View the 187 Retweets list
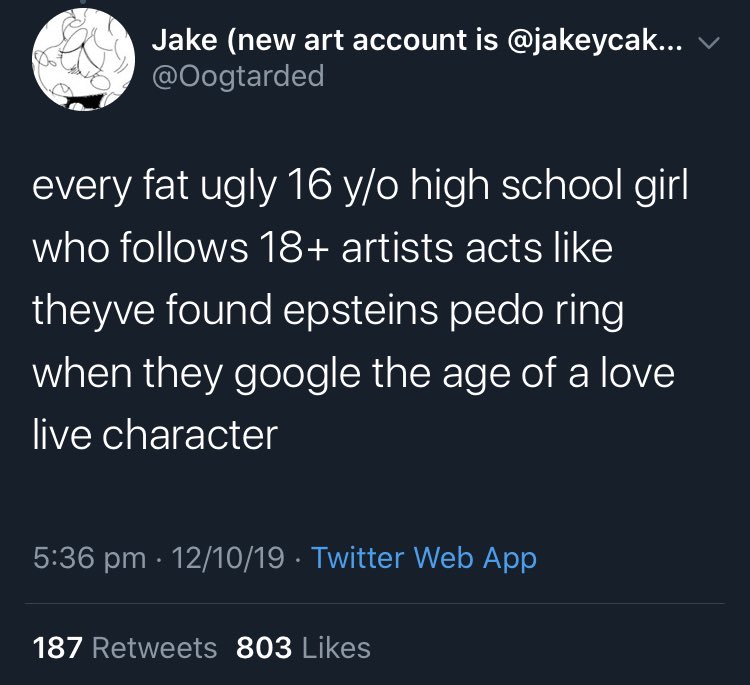Screen dimensions: 750x685 click(x=125, y=647)
